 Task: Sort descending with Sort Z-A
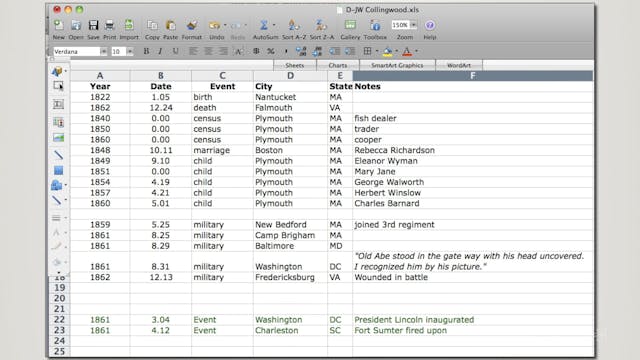[x=321, y=25]
